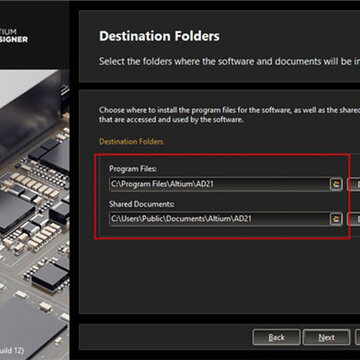
Task: Open folder browser for Program Files path
Action: (x=336, y=184)
